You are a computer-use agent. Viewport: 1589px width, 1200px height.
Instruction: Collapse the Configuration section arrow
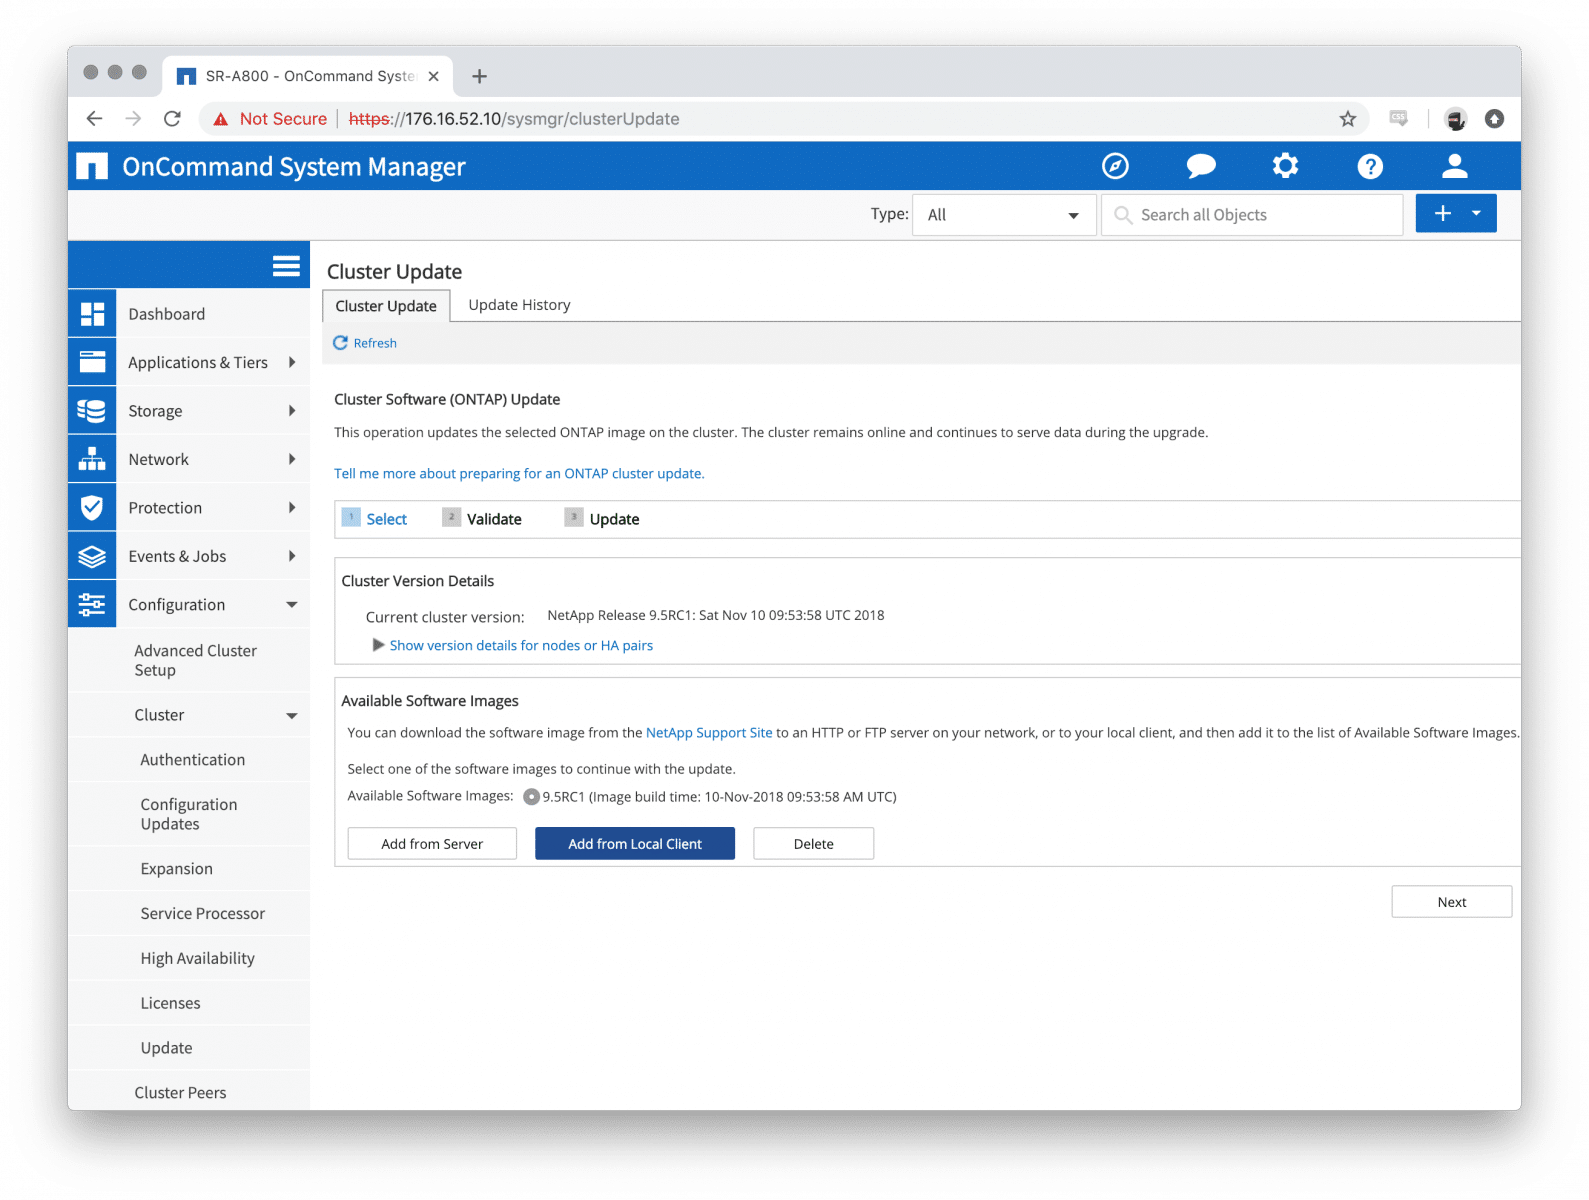point(292,605)
